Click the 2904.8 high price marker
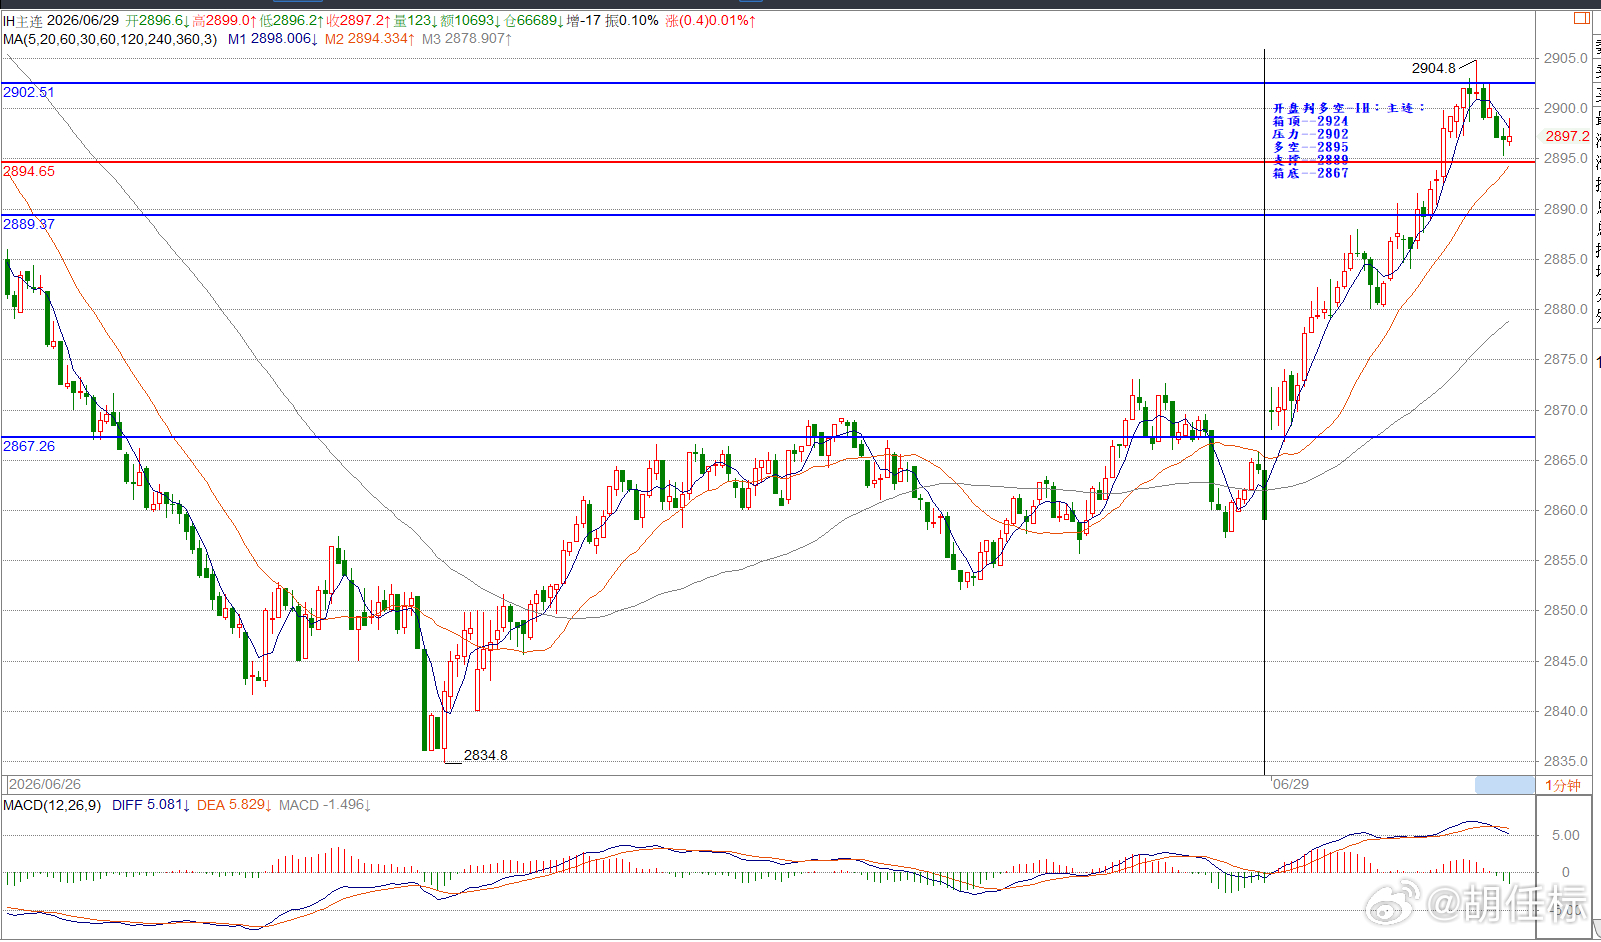 (x=1433, y=68)
